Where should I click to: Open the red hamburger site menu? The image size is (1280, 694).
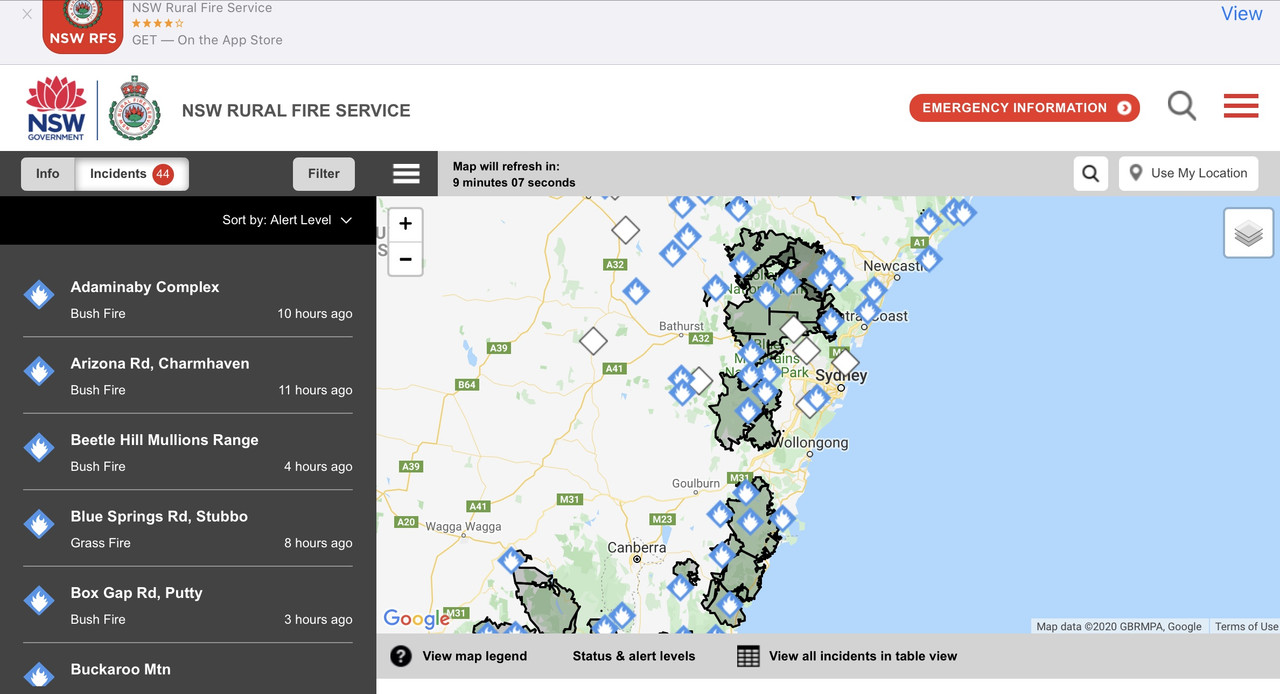[x=1241, y=106]
